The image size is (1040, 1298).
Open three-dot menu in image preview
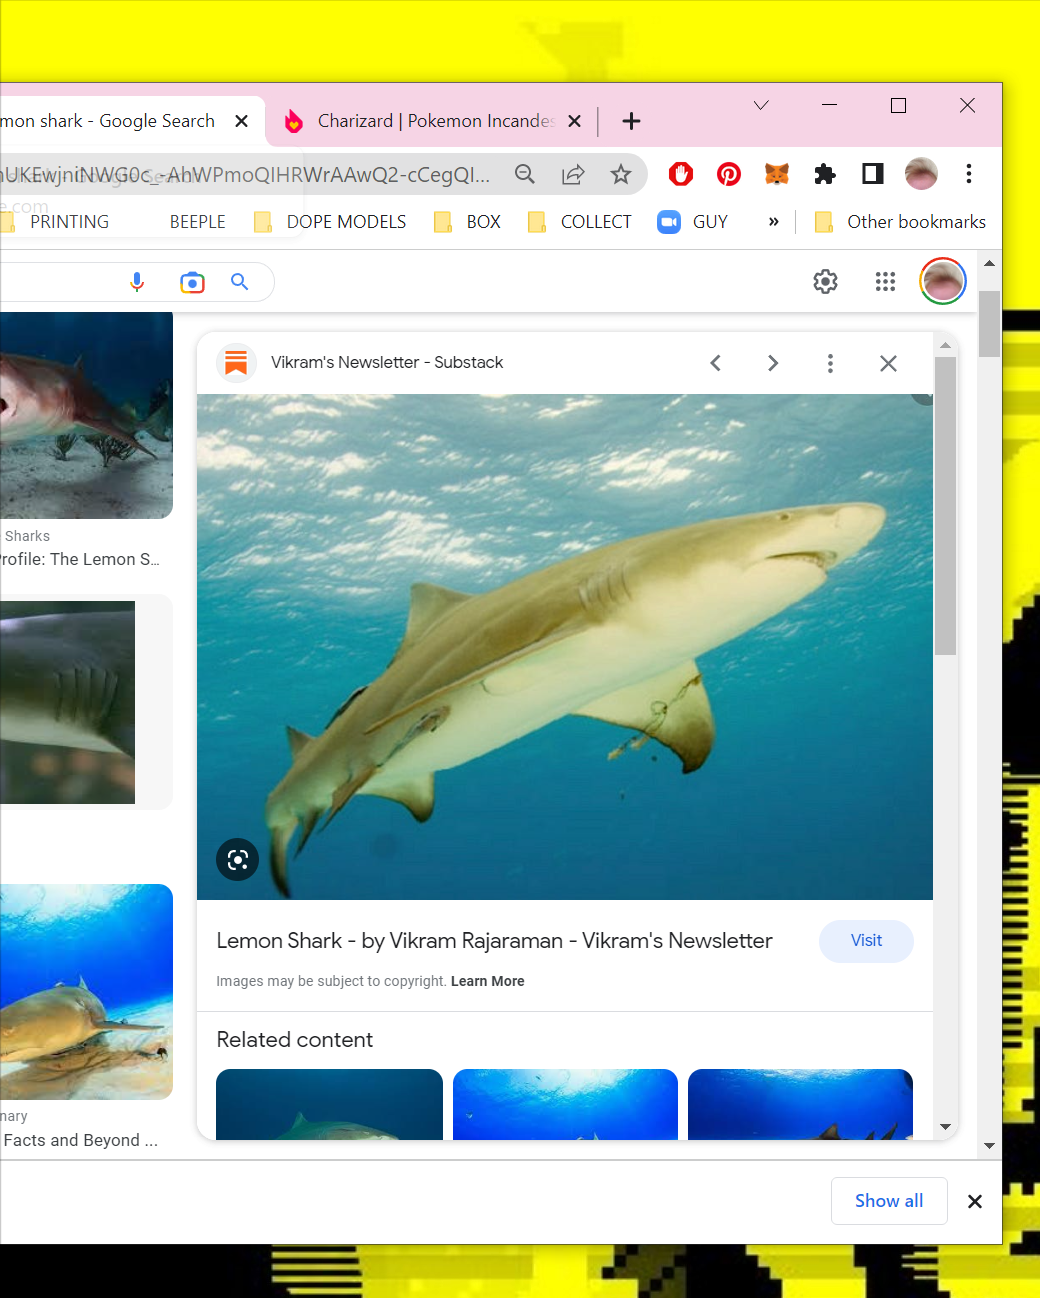[830, 363]
